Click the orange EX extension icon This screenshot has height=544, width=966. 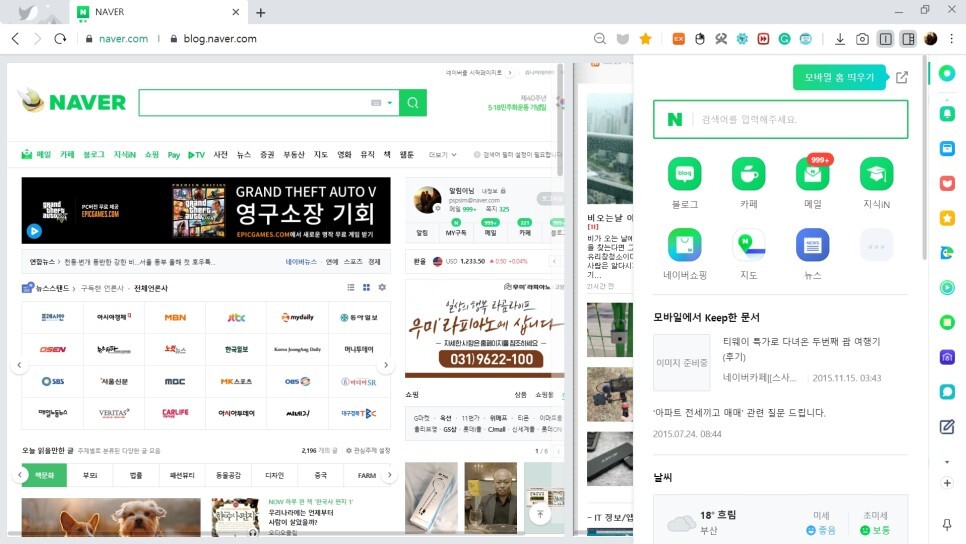click(x=678, y=39)
